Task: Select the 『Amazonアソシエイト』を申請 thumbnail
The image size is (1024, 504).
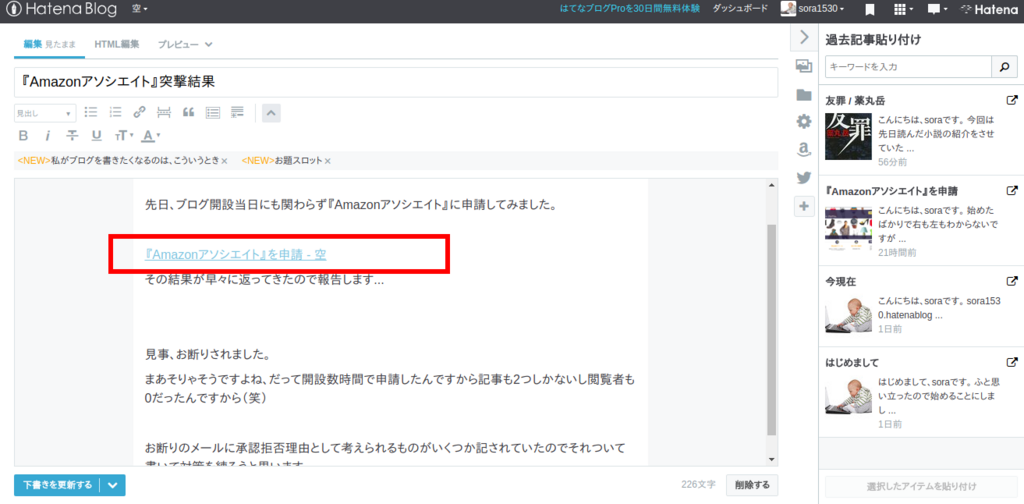Action: pyautogui.click(x=848, y=228)
